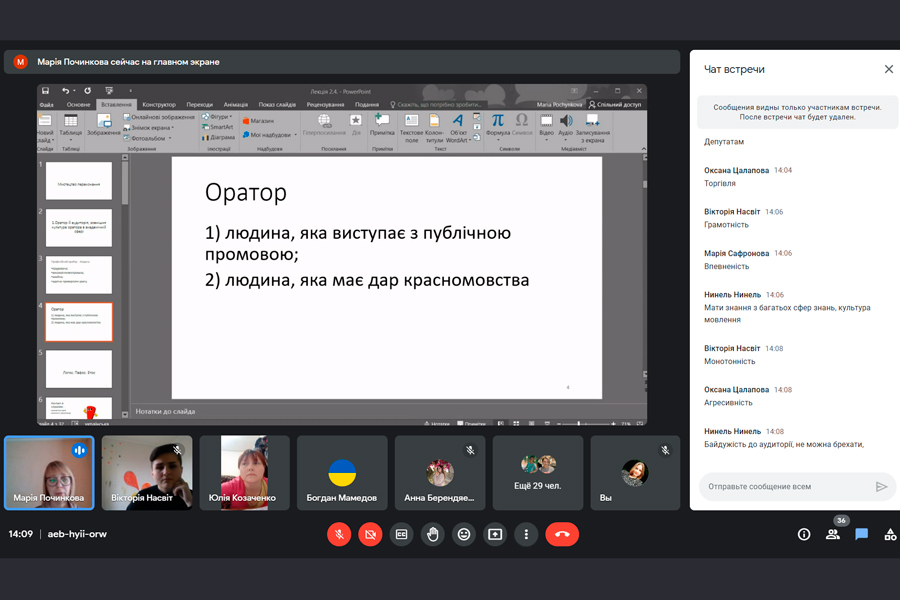Open the Конструктор ribbon tab
The width and height of the screenshot is (900, 600).
coord(158,104)
